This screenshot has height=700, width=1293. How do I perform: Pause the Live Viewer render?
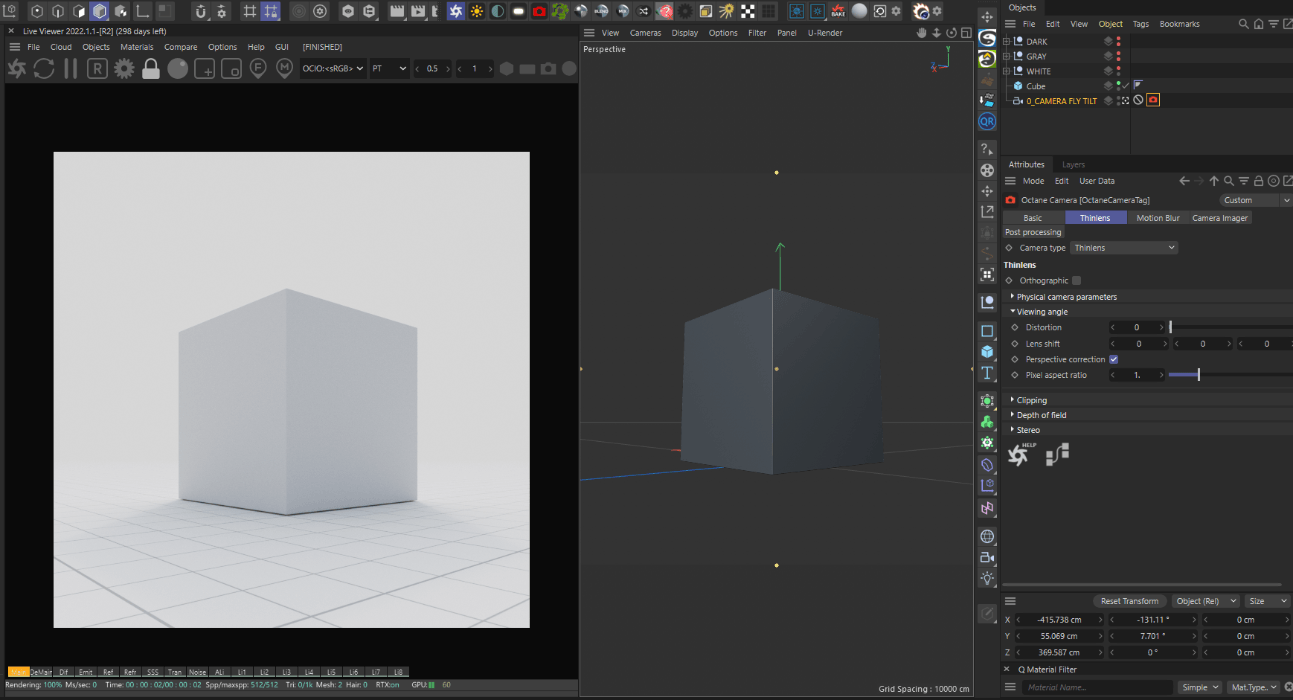(70, 69)
